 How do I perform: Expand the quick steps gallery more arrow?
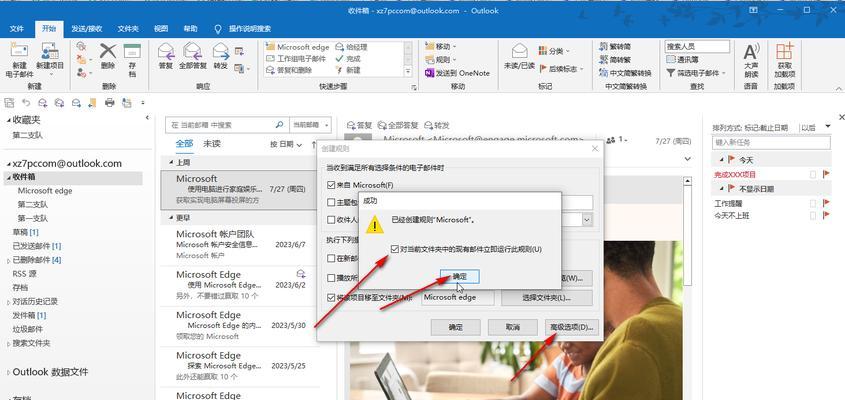(x=408, y=71)
